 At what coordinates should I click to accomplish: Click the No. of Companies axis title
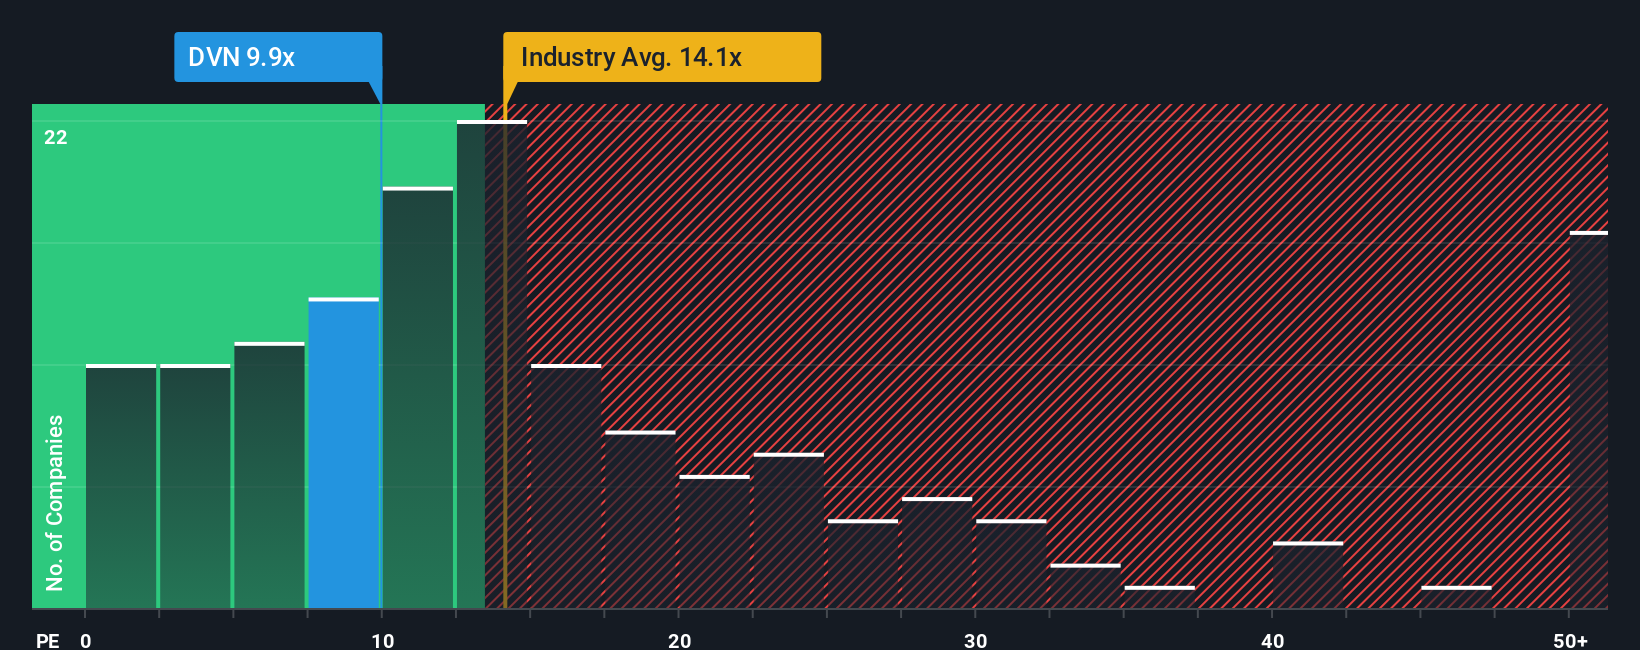(55, 502)
